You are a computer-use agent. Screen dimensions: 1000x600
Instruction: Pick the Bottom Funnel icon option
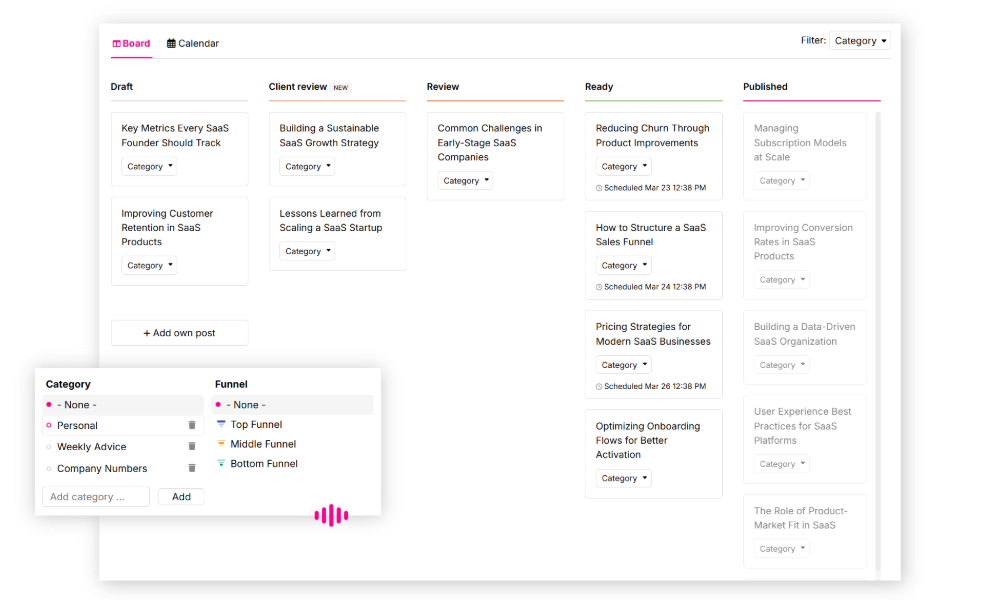pyautogui.click(x=221, y=464)
